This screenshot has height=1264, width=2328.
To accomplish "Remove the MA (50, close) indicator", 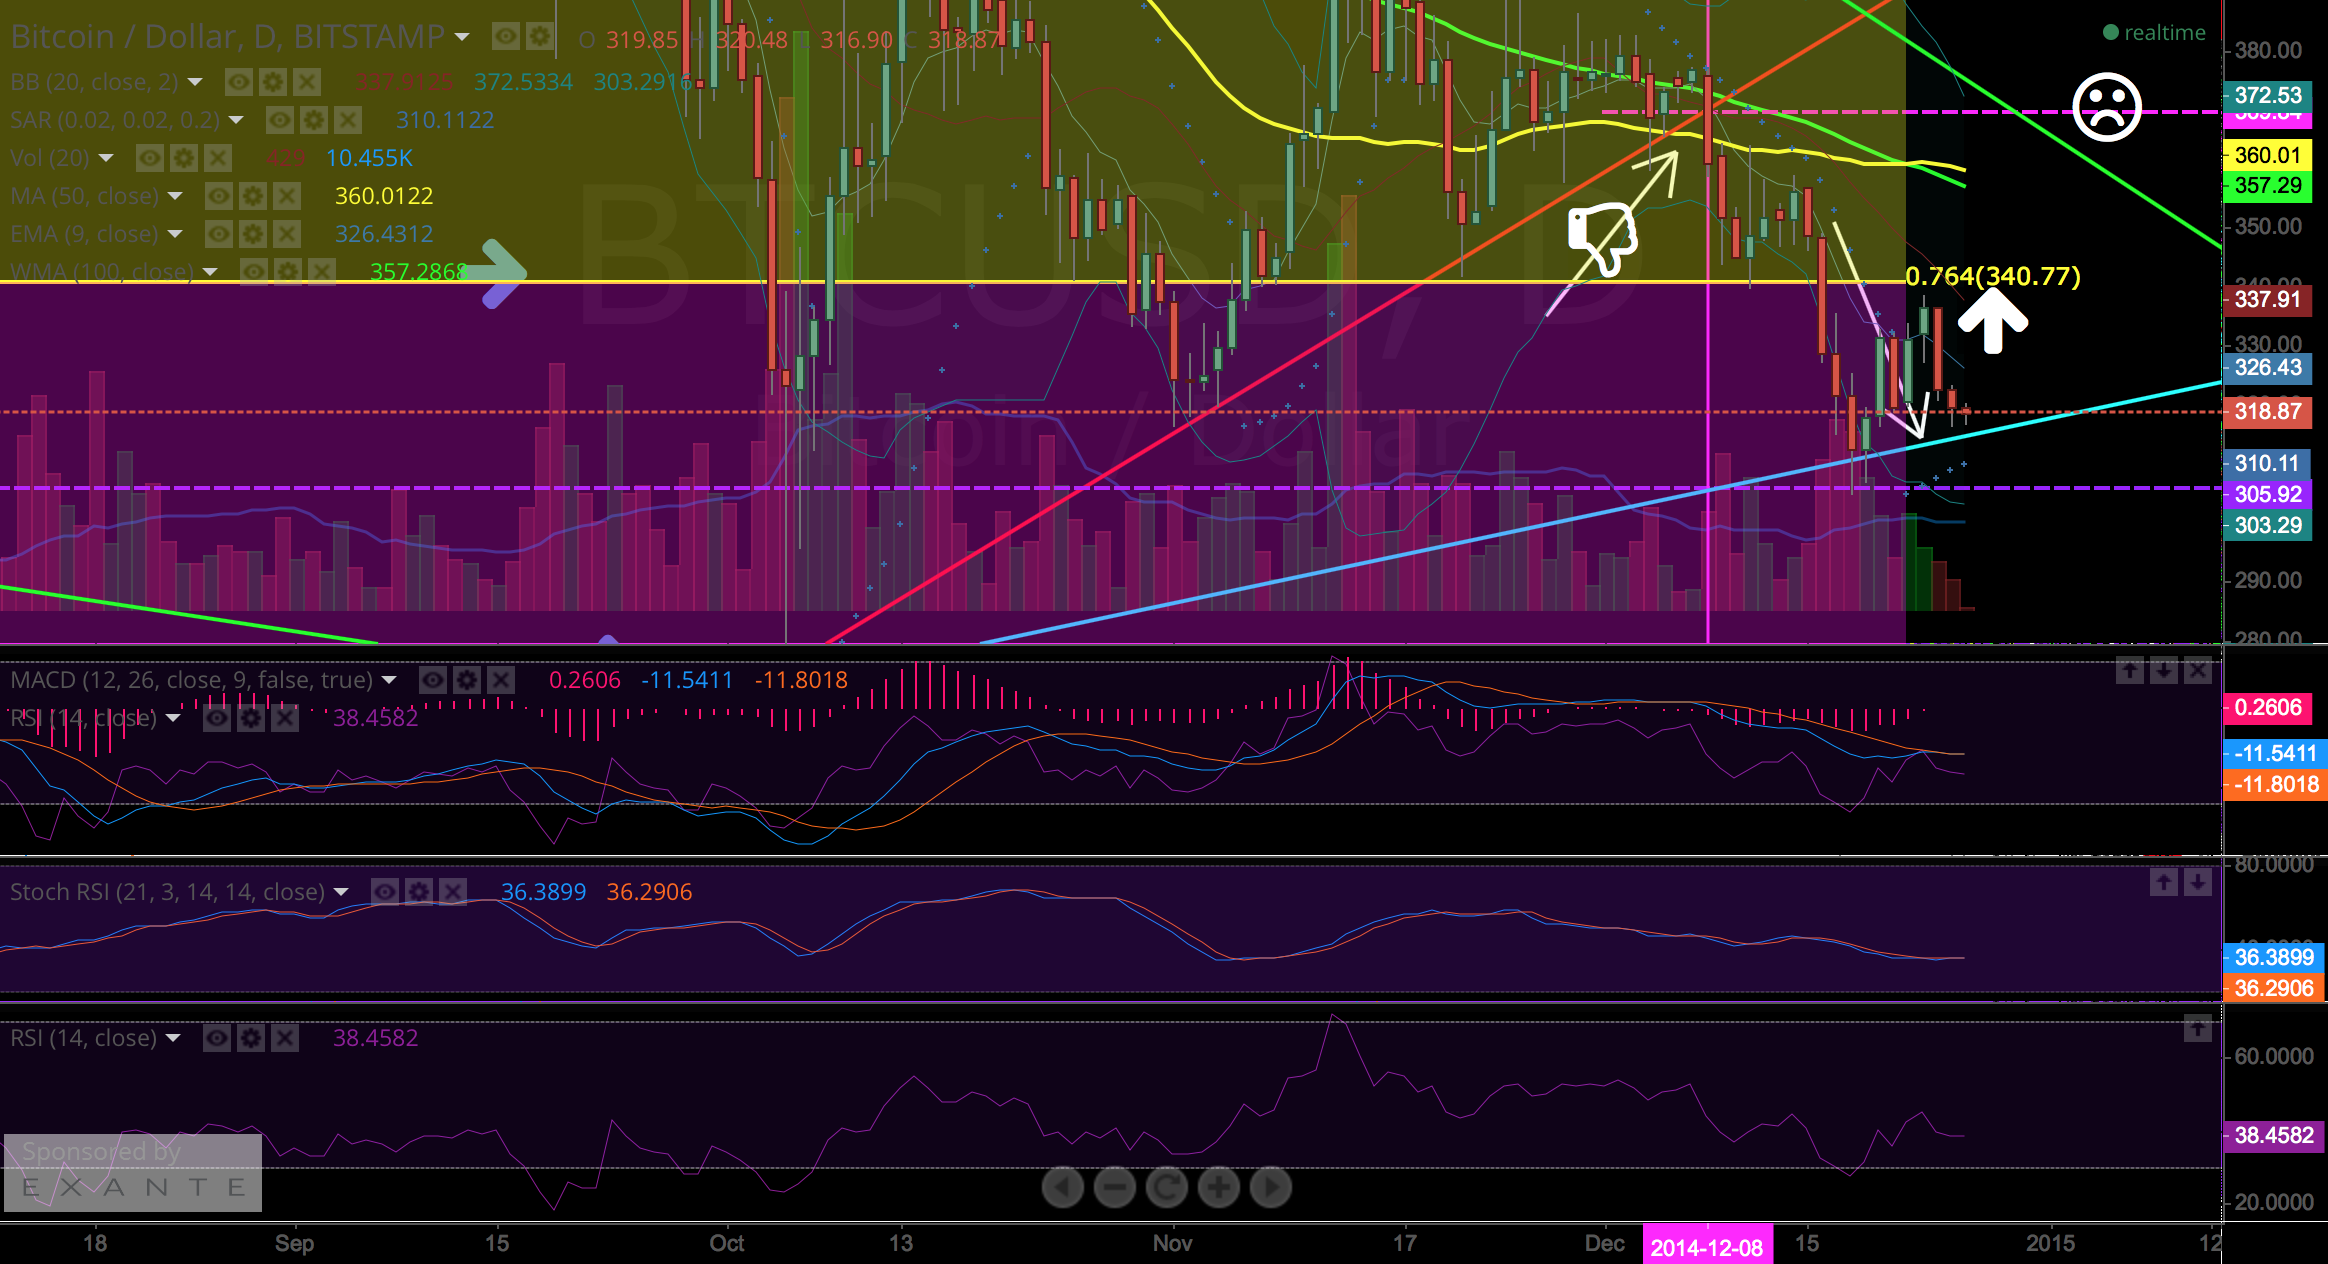I will click(x=287, y=196).
